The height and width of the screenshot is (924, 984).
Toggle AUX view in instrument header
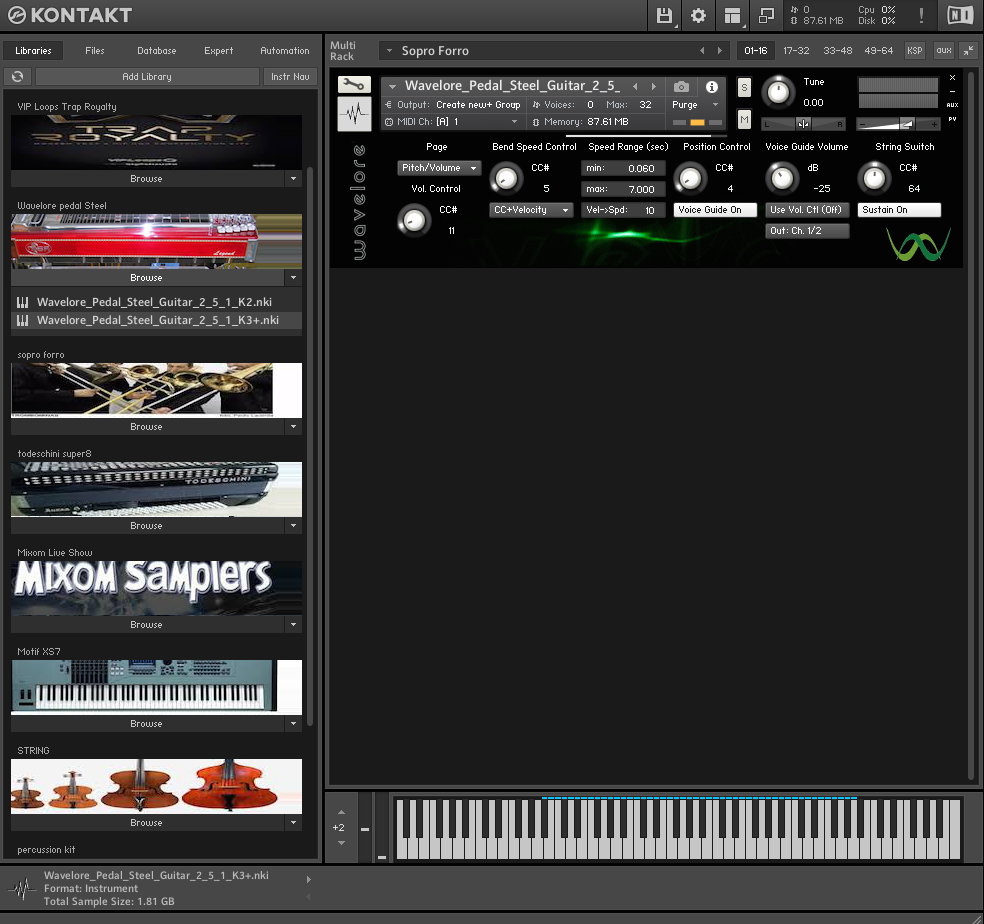click(952, 105)
